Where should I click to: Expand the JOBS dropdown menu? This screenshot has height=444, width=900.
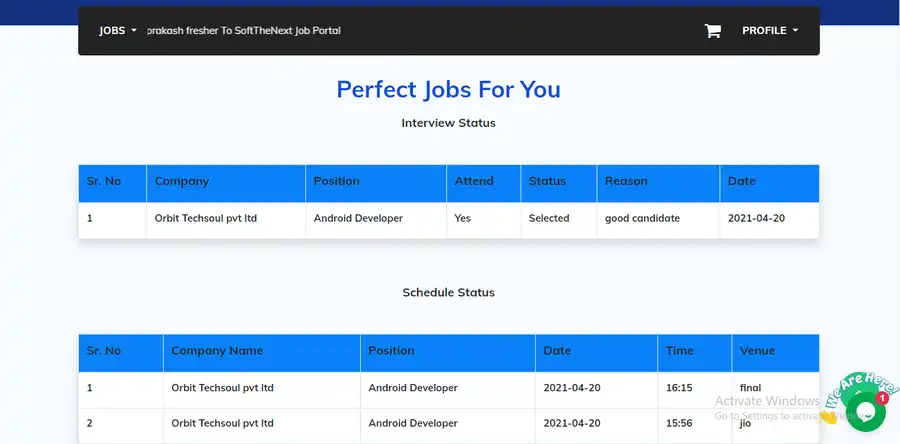click(117, 31)
